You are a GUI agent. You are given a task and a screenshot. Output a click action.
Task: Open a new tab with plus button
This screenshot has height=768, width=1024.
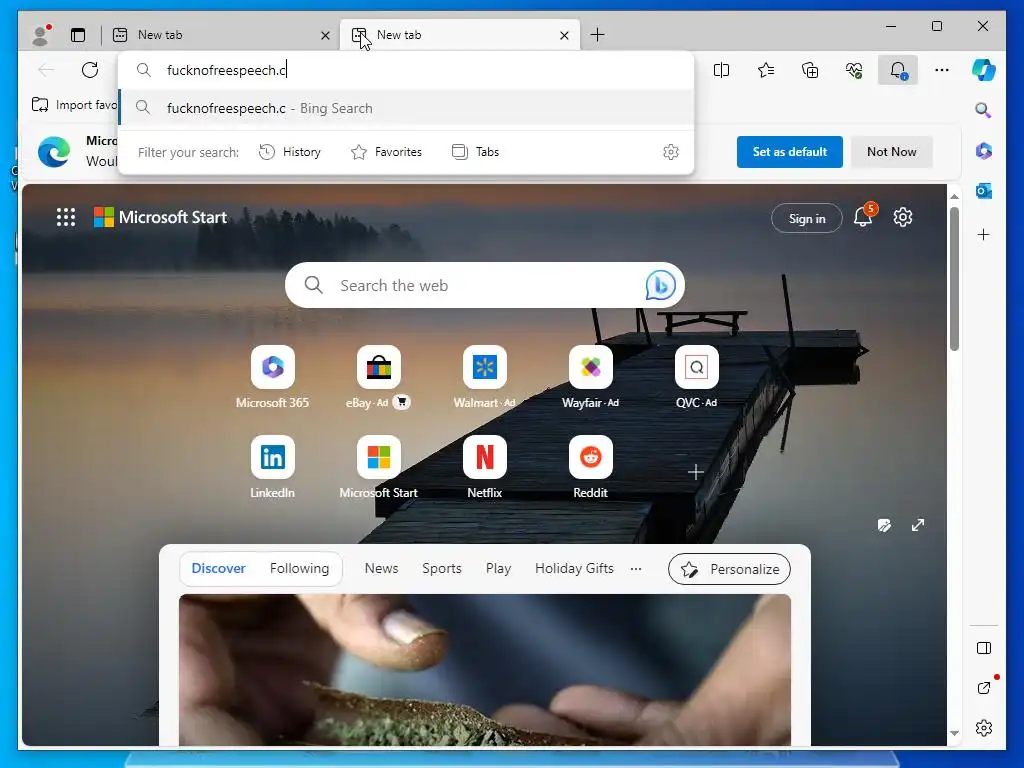tap(597, 35)
